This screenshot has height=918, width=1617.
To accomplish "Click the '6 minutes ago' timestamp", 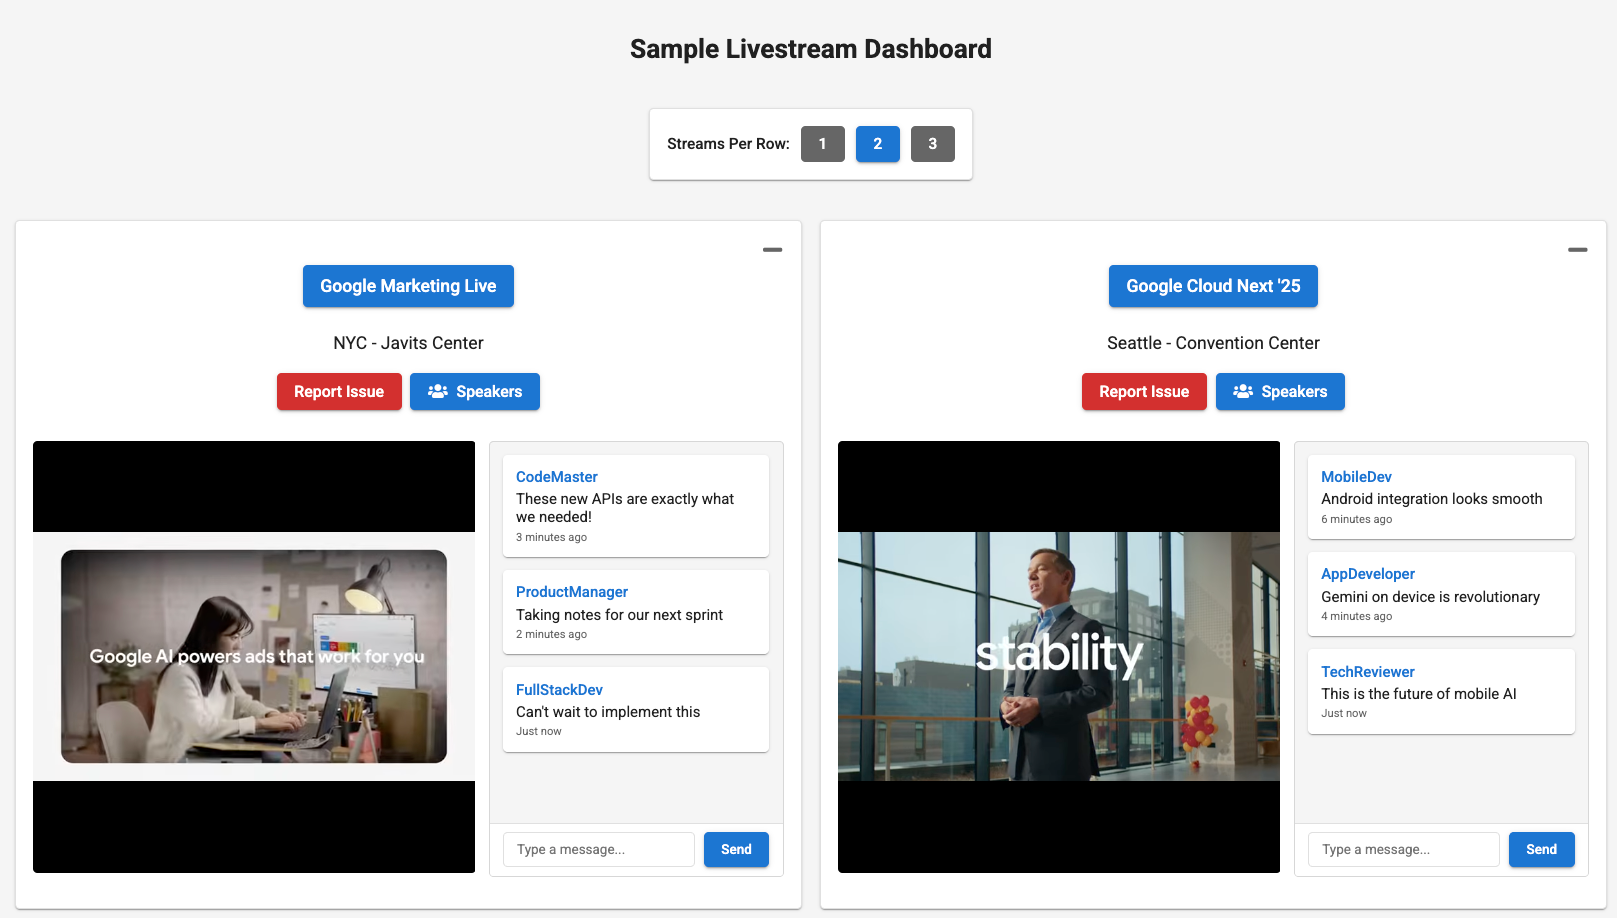I will 1356,520.
